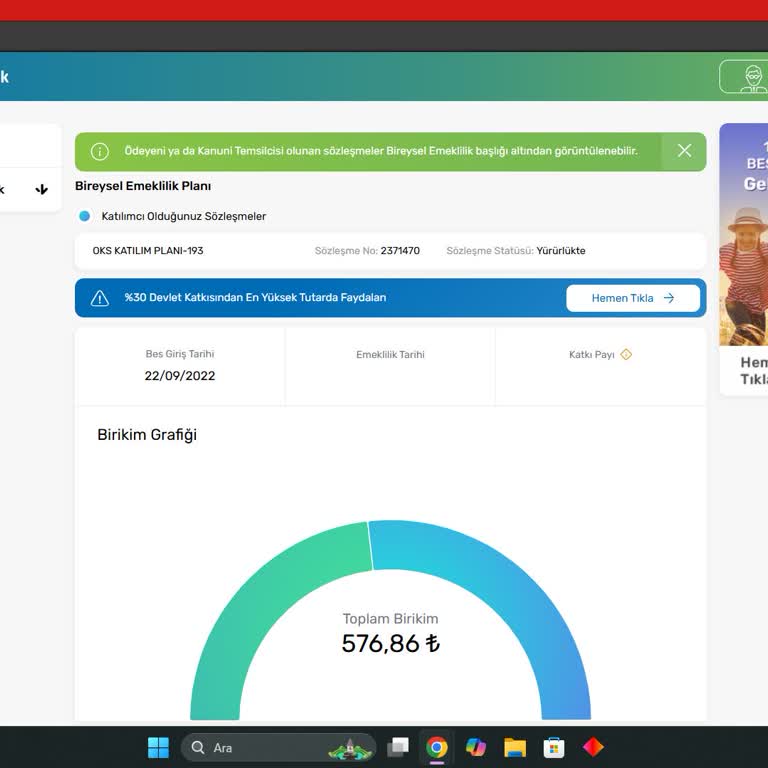The width and height of the screenshot is (768, 768).
Task: Open the user profile icon in header
Action: pos(752,77)
